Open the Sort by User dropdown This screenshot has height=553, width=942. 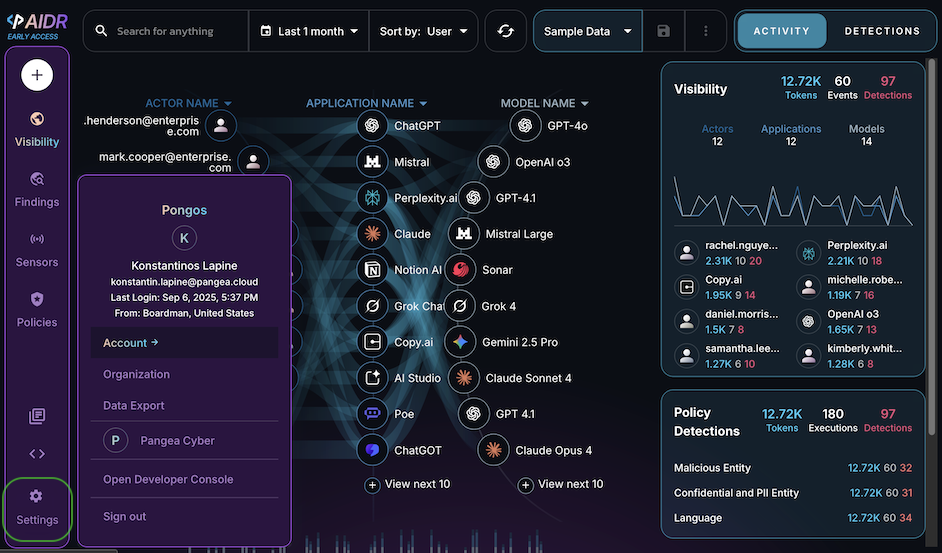[423, 31]
